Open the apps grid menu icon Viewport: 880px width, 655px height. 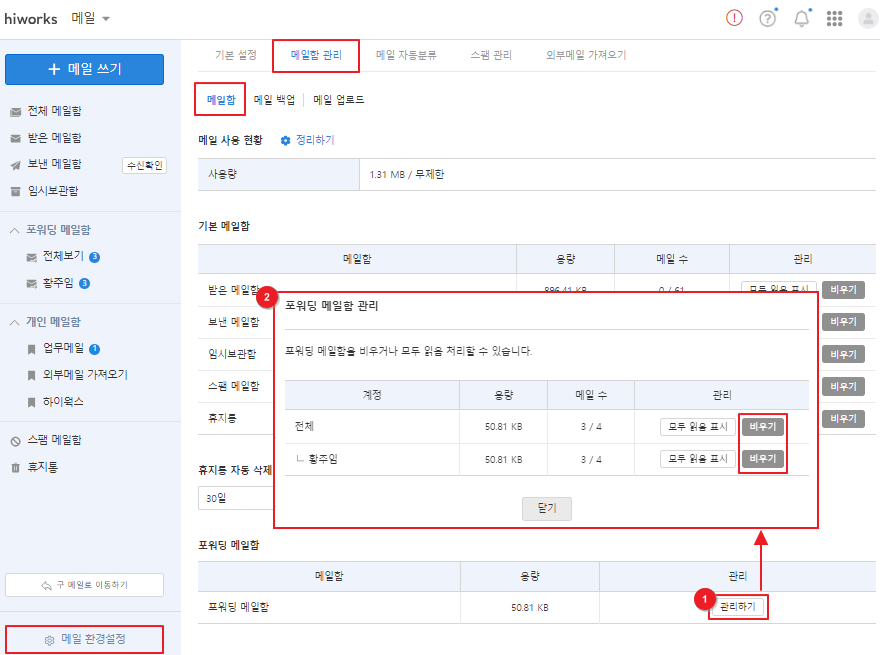pyautogui.click(x=835, y=19)
